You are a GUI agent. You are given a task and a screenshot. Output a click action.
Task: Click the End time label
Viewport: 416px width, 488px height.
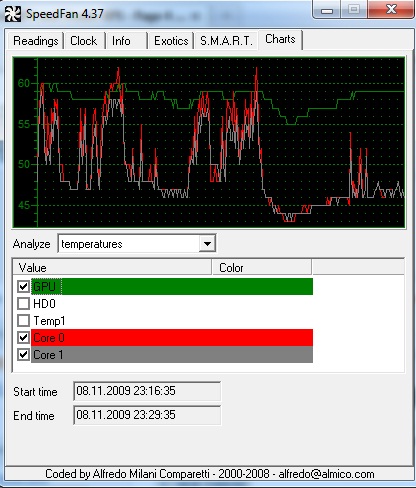click(x=34, y=416)
